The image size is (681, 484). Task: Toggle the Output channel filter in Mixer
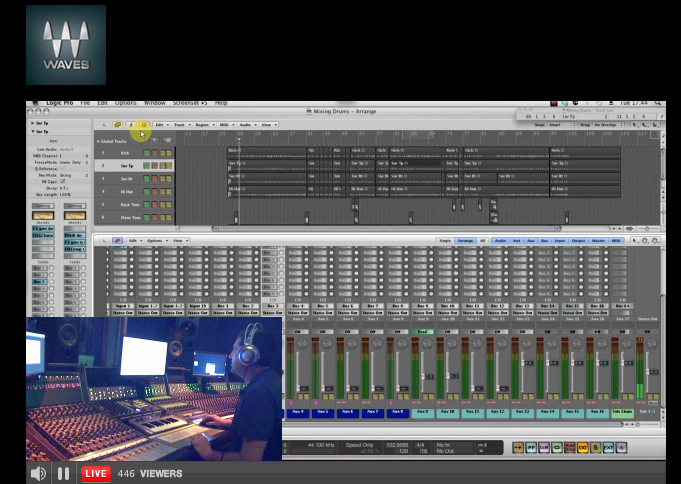pos(578,240)
